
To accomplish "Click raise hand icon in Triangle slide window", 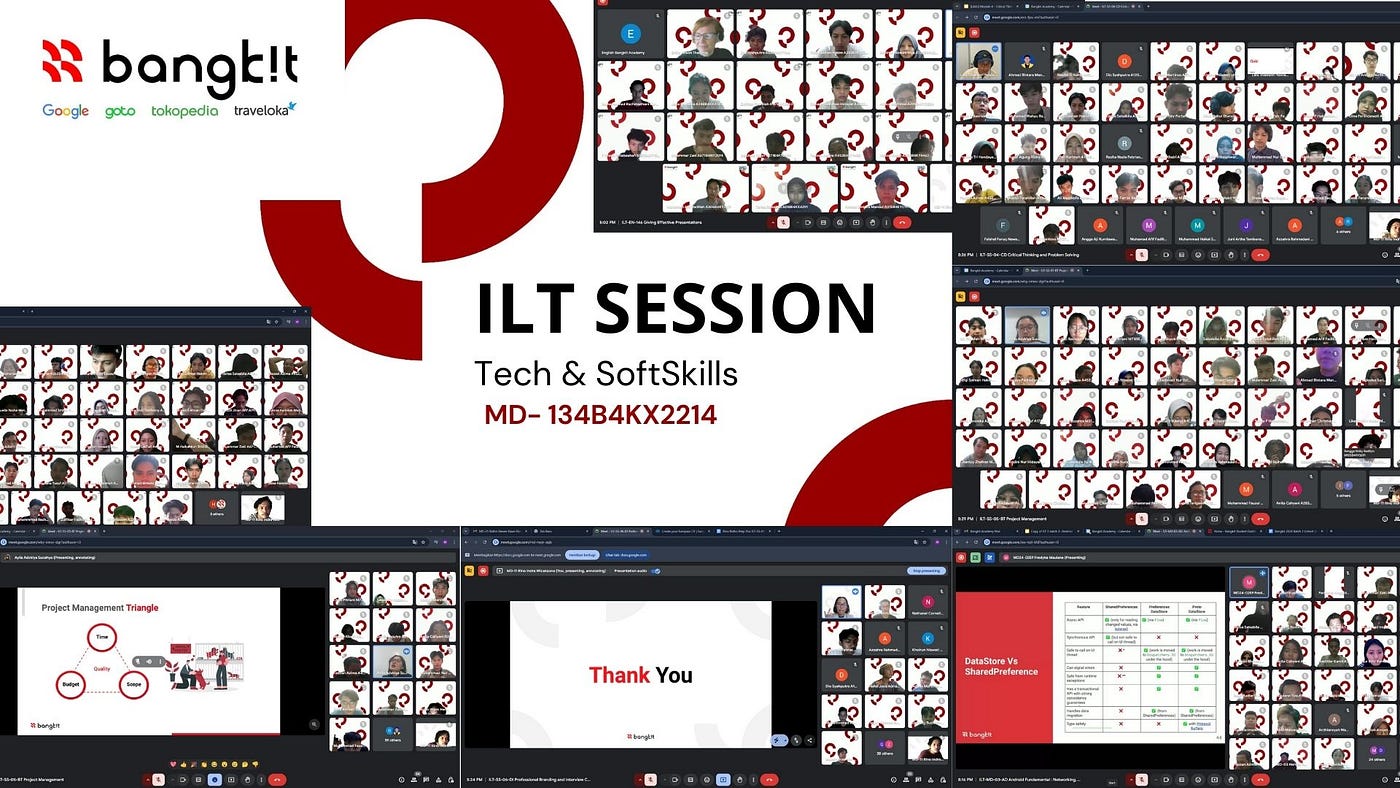I will (248, 779).
